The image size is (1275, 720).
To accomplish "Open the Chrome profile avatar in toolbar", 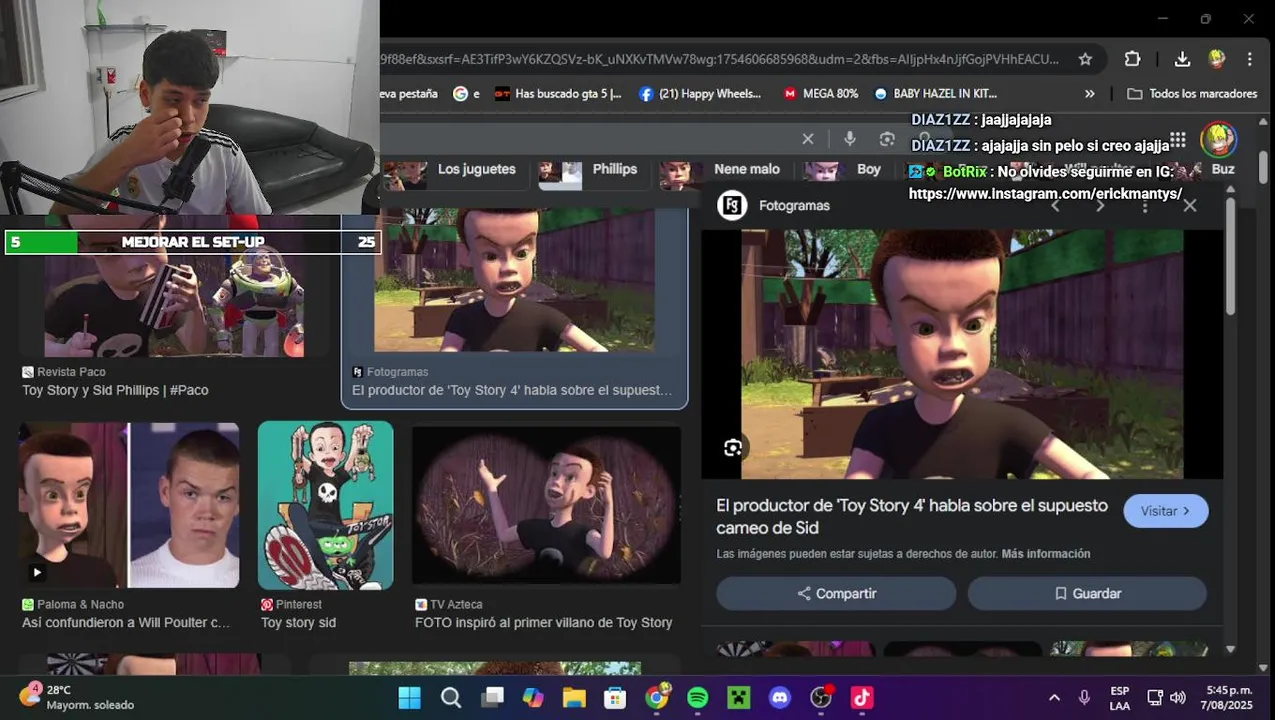I will coord(1217,59).
